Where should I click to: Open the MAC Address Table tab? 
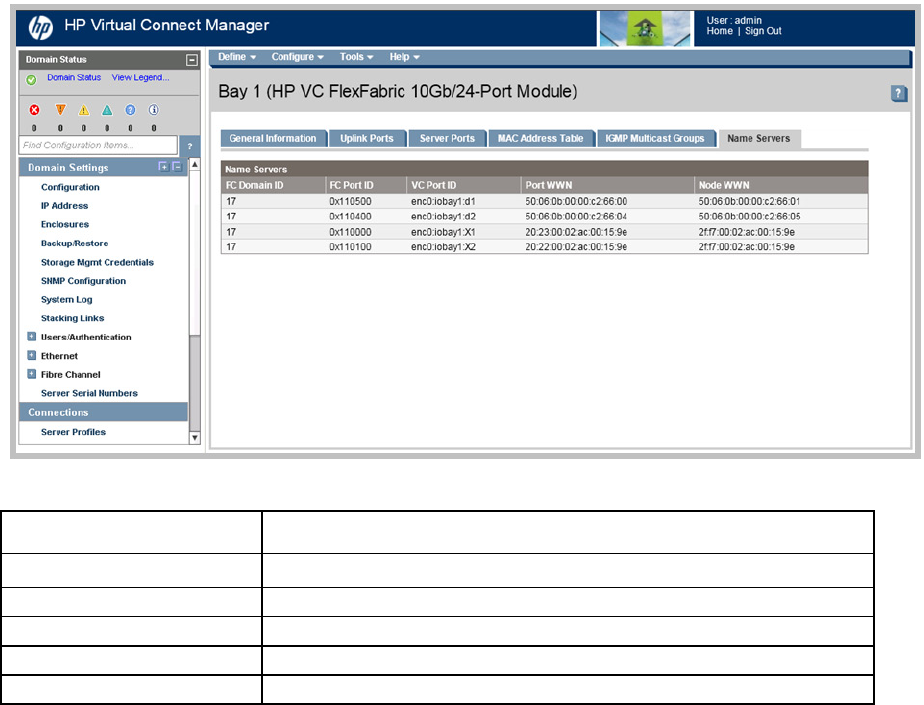(x=541, y=138)
